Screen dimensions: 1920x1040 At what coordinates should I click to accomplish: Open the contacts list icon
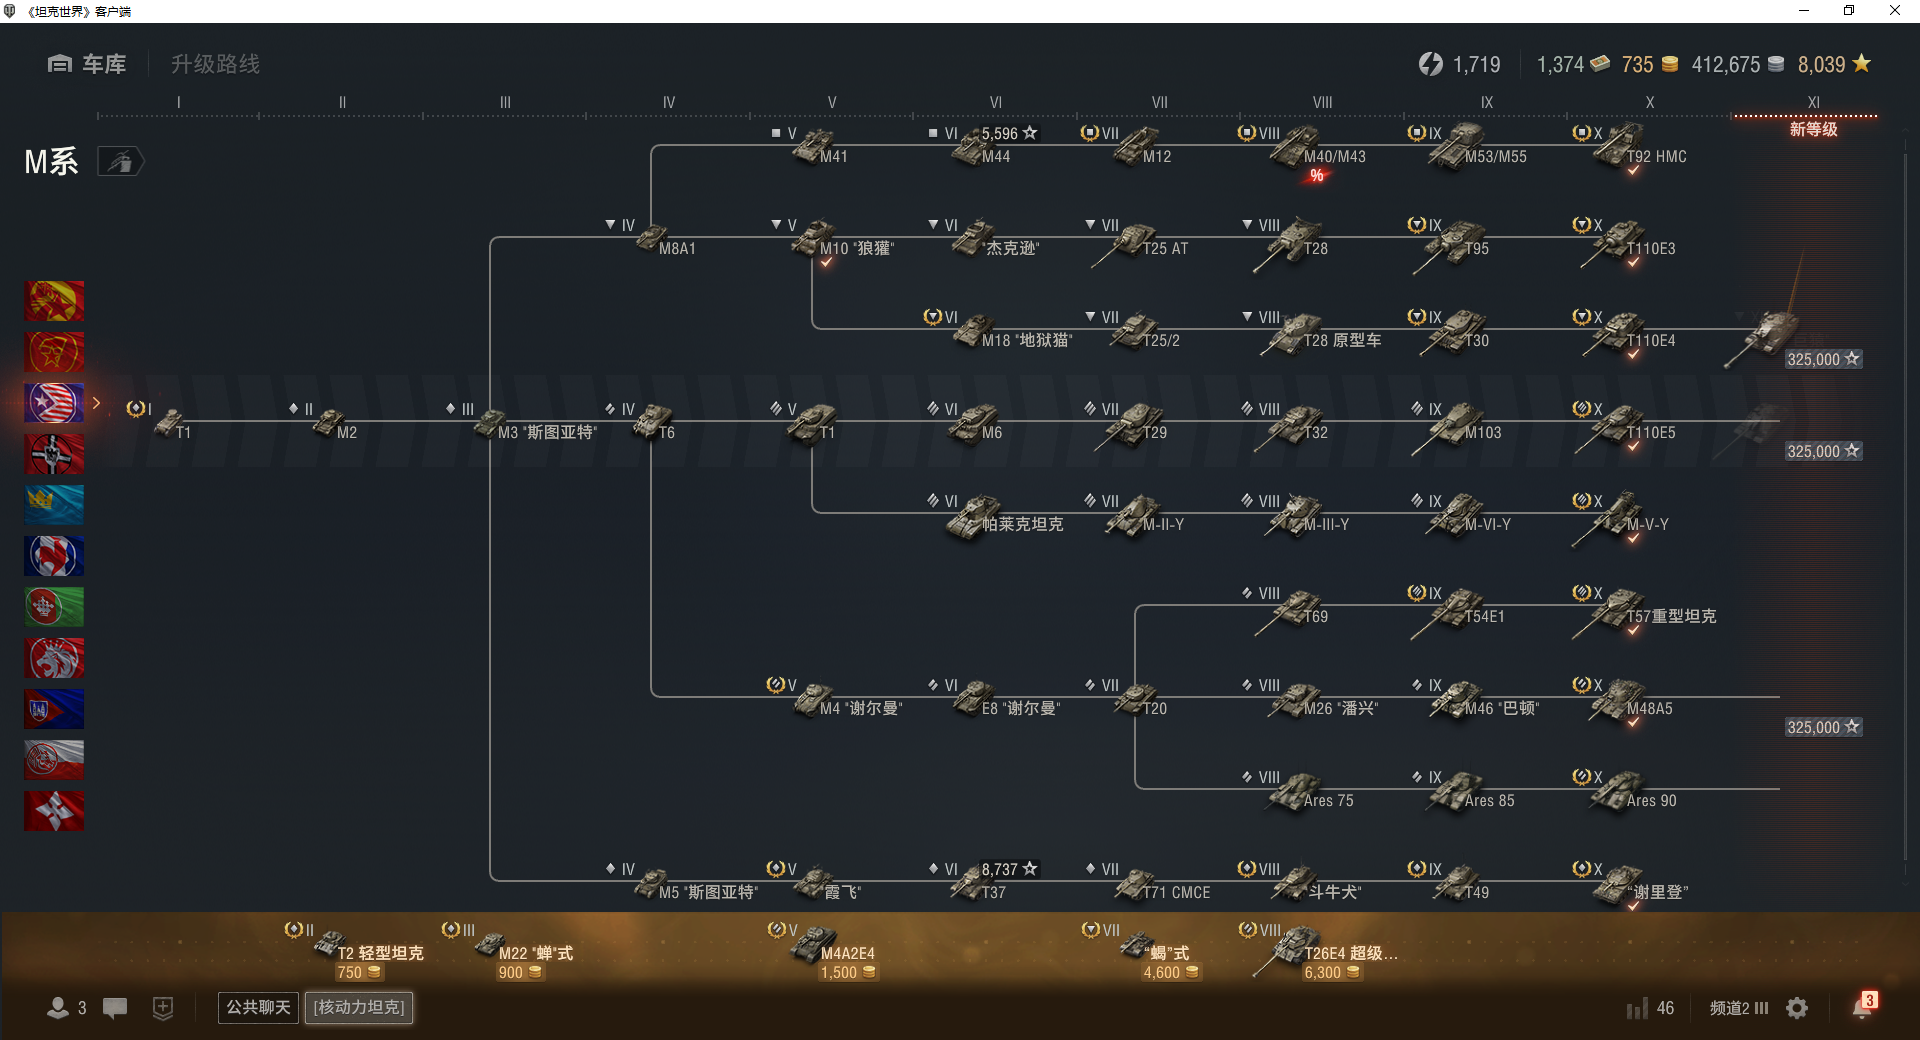(58, 1008)
